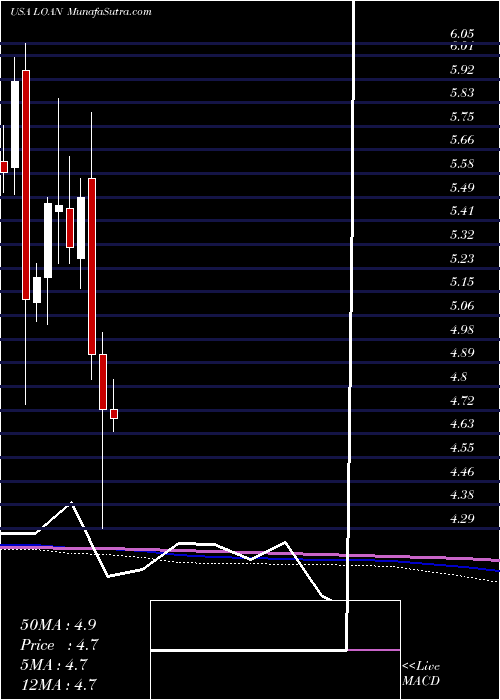Click the 5.41 price axis label
Screen dimensions: 500x700
tap(462, 210)
